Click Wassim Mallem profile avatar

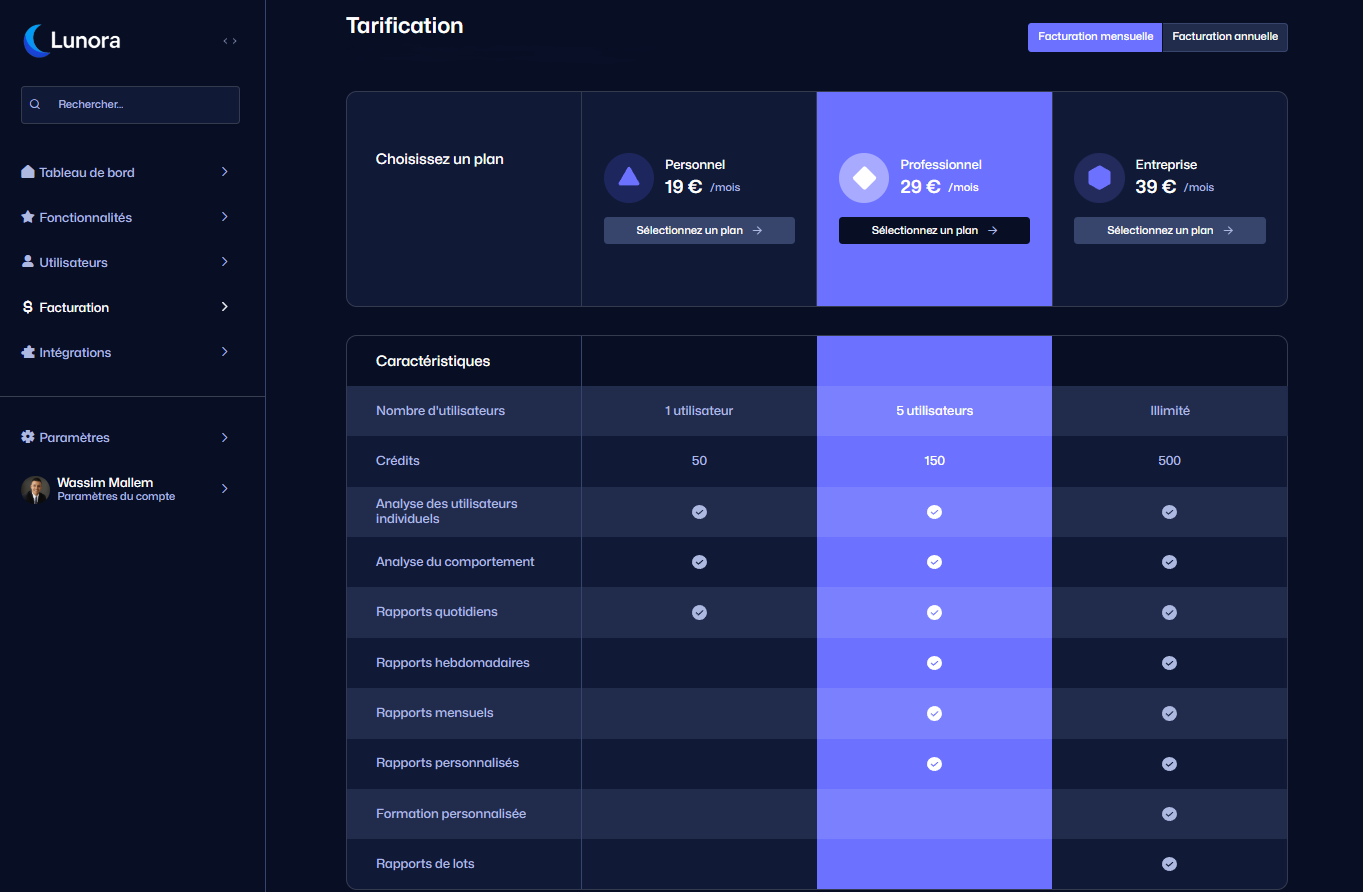point(35,489)
